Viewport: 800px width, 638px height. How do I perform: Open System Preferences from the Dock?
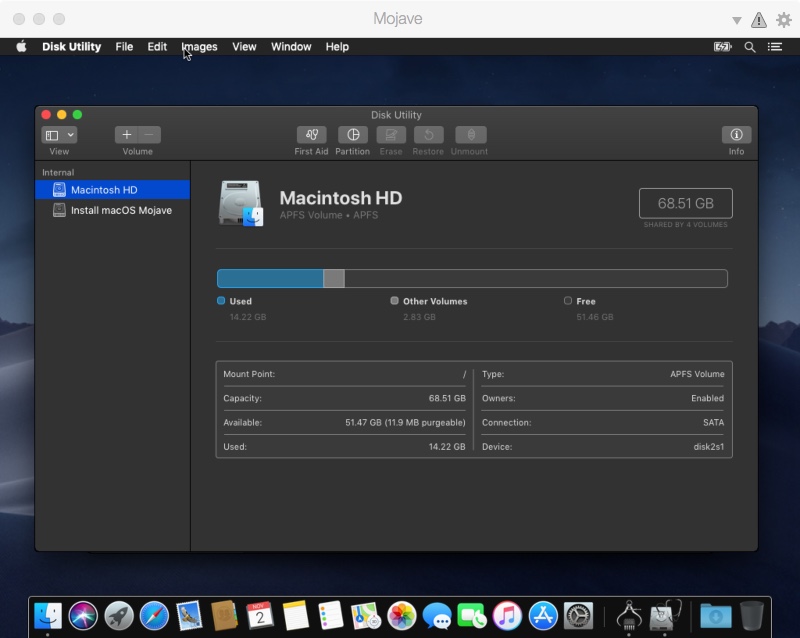point(578,616)
